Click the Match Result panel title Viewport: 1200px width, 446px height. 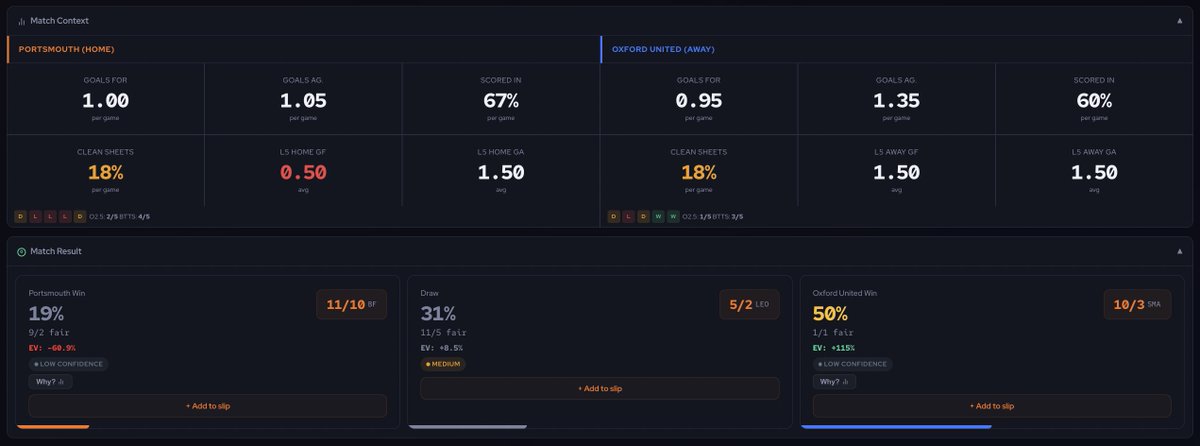coord(56,251)
